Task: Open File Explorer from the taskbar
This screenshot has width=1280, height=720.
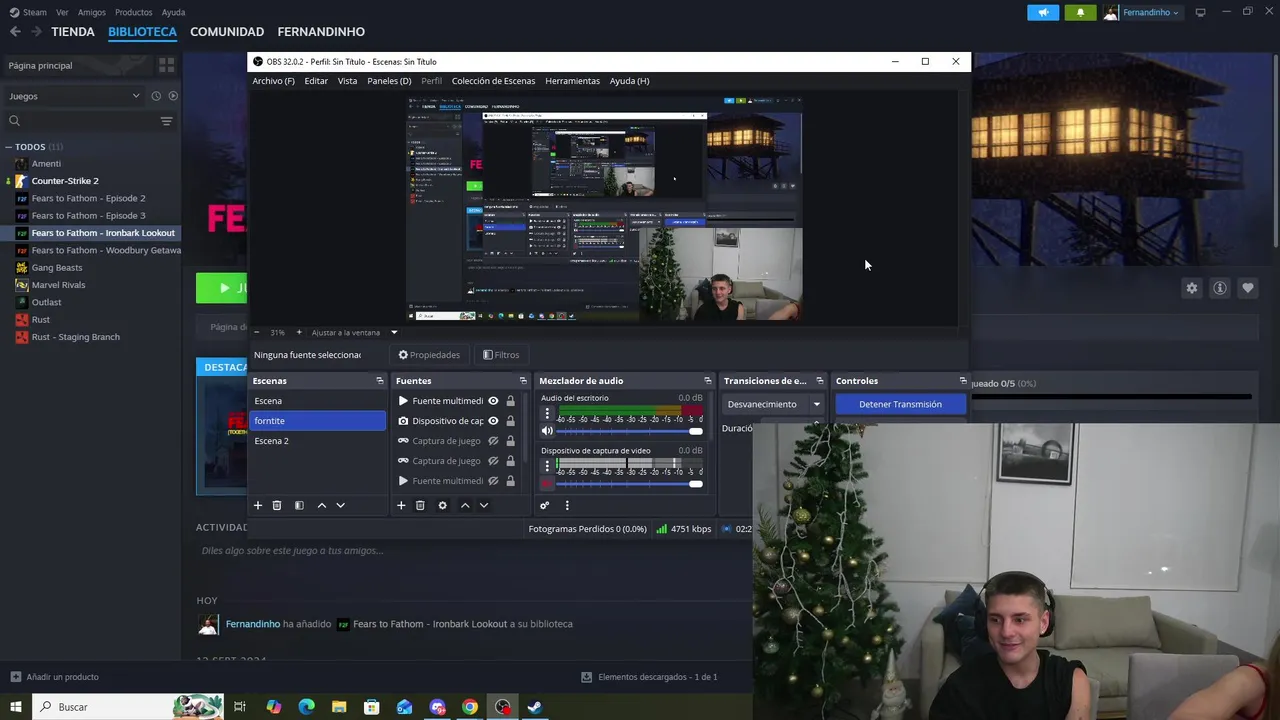Action: tap(339, 707)
